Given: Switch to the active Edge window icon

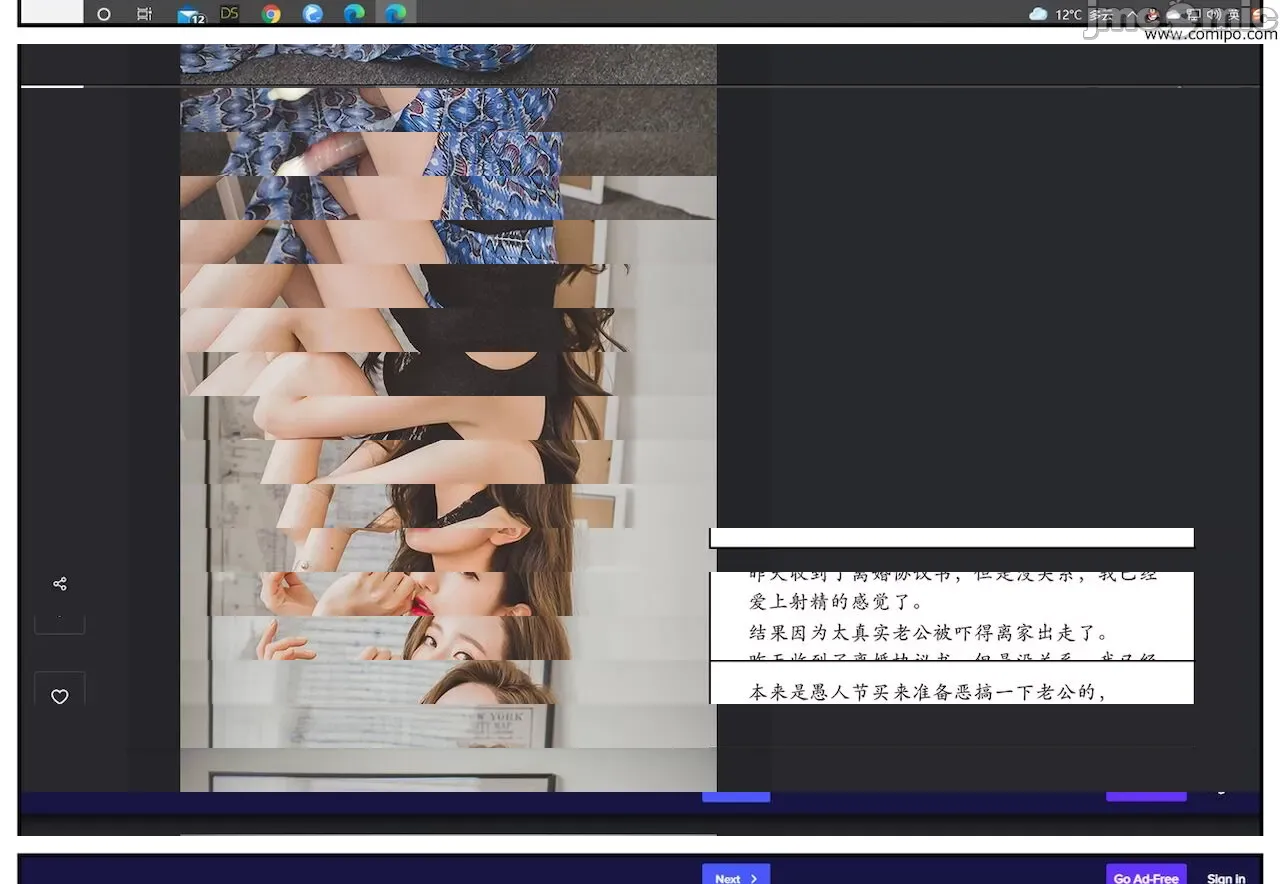Looking at the screenshot, I should click(x=395, y=14).
